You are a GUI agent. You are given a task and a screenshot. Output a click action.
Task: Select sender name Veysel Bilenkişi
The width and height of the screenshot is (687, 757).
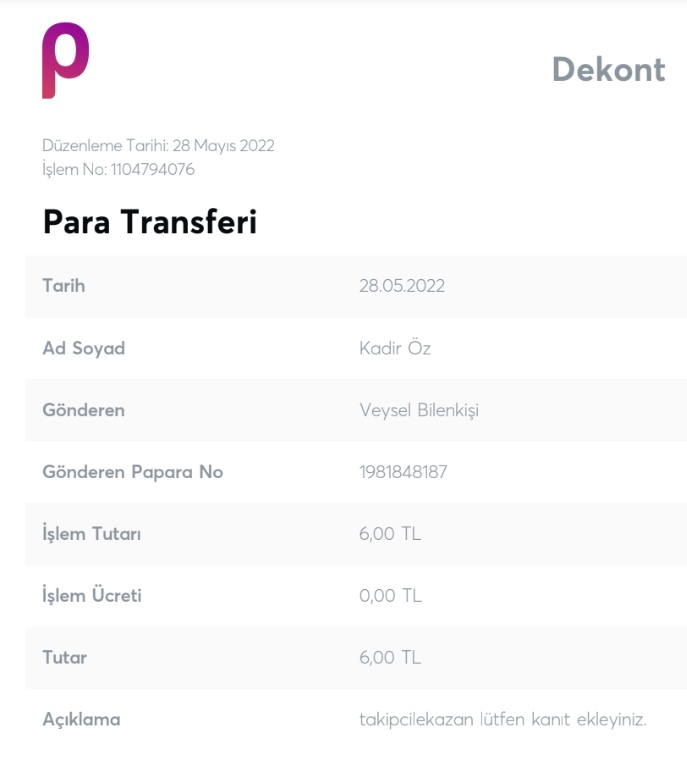419,411
